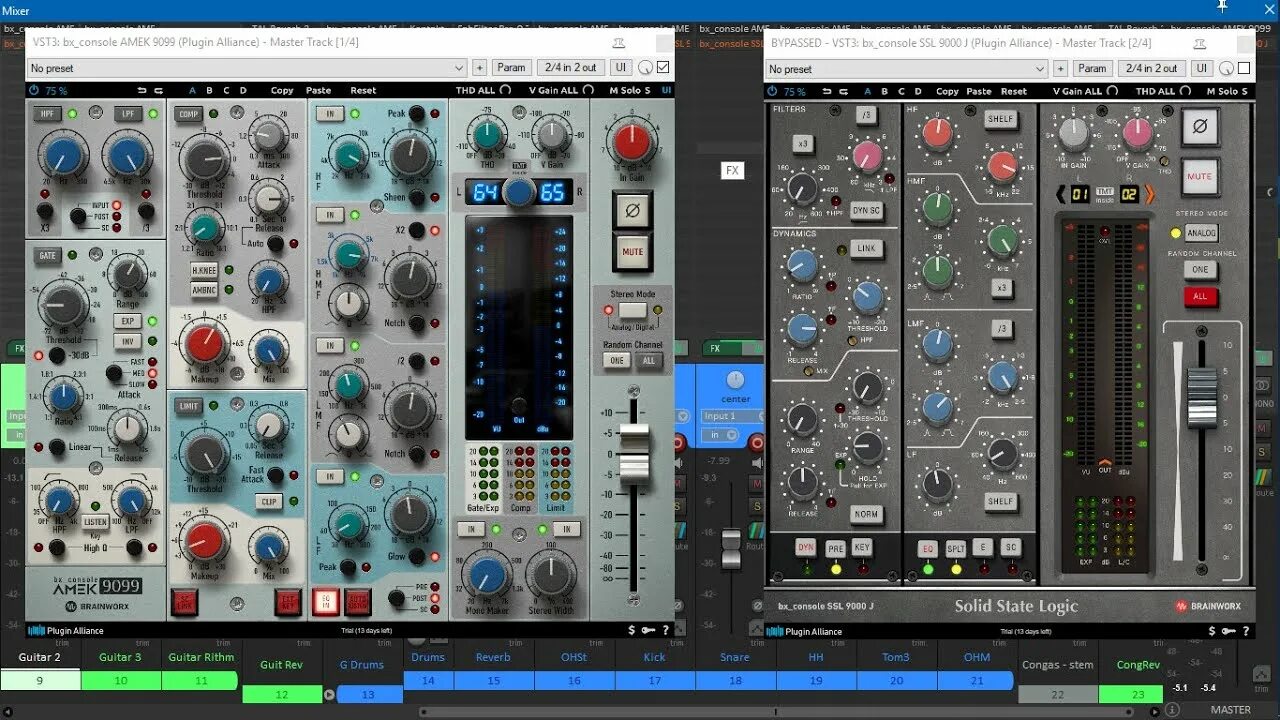
Task: Toggle the AMEK EQ IN red button
Action: (325, 601)
